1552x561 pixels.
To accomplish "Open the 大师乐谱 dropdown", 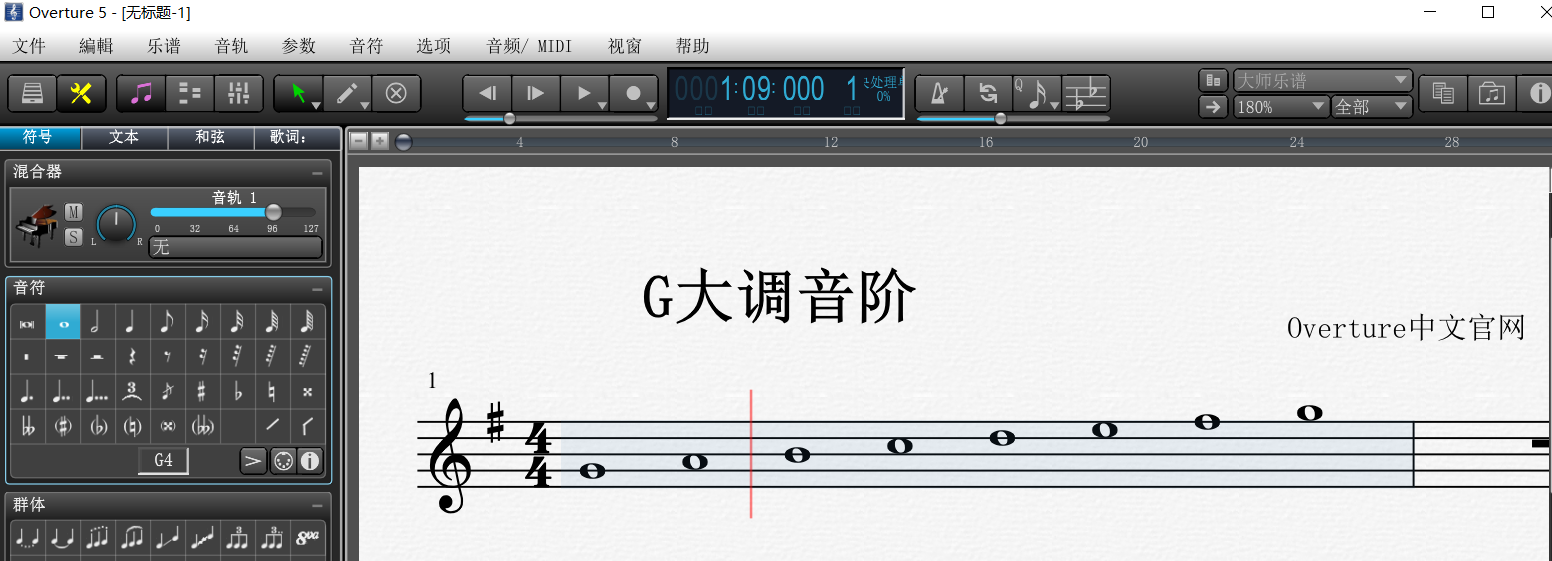I will (1323, 80).
